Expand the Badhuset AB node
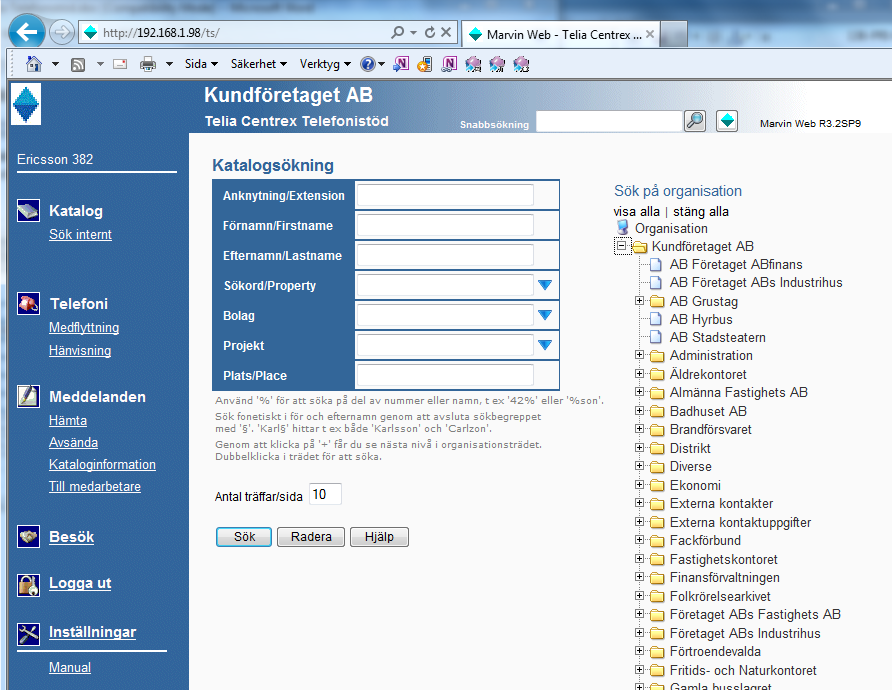Viewport: 892px width, 690px height. click(639, 410)
